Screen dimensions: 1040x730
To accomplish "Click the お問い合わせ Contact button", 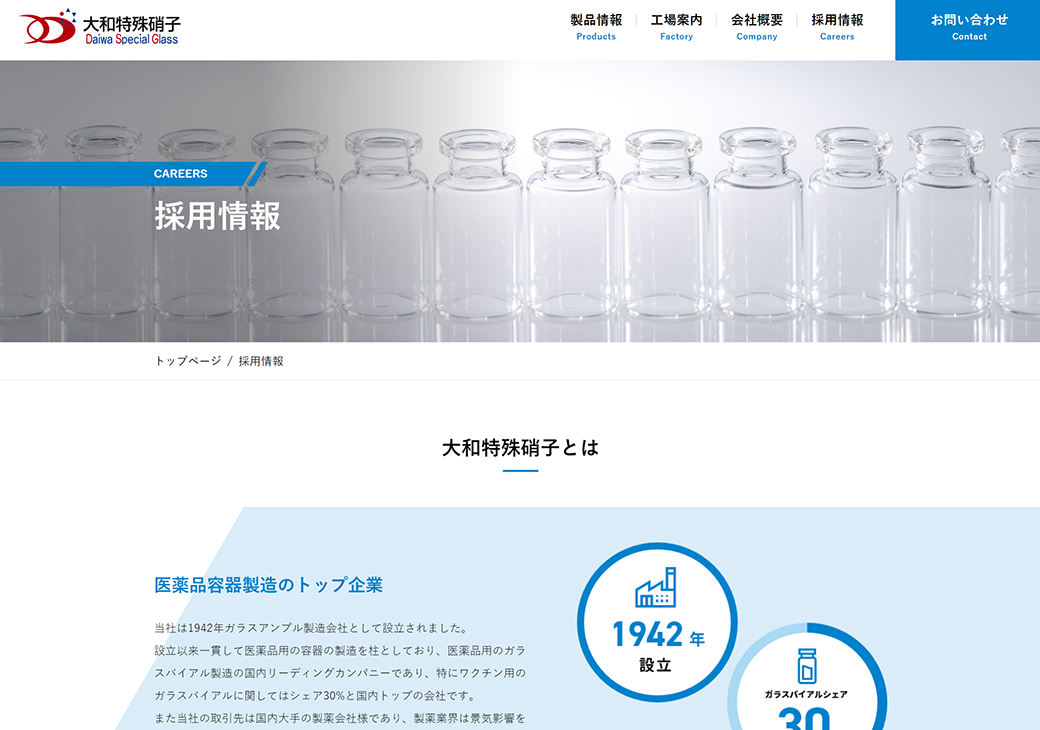I will 967,26.
